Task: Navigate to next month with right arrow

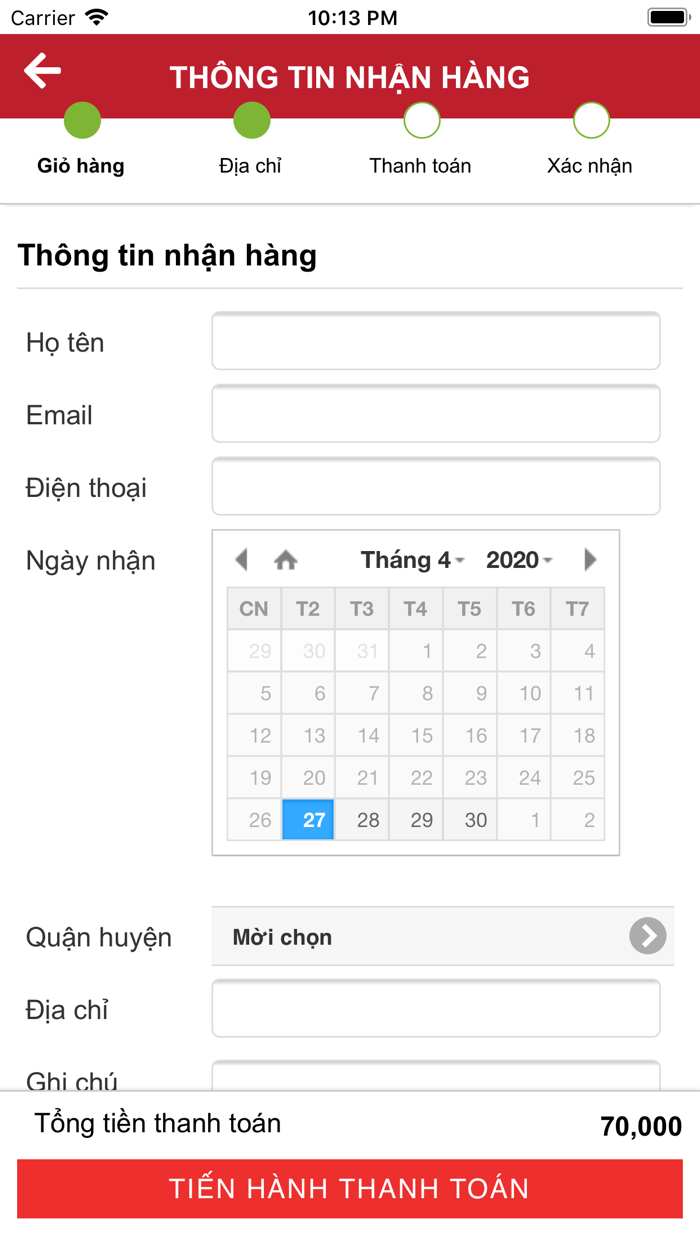Action: click(591, 560)
